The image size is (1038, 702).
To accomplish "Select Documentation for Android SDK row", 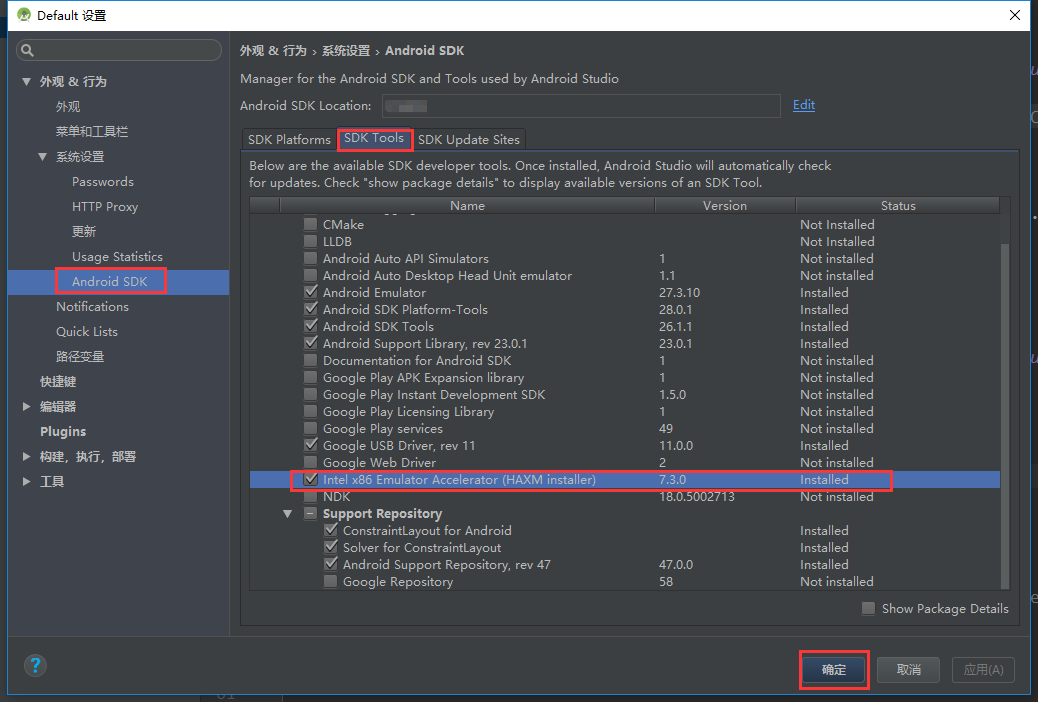I will click(x=624, y=360).
